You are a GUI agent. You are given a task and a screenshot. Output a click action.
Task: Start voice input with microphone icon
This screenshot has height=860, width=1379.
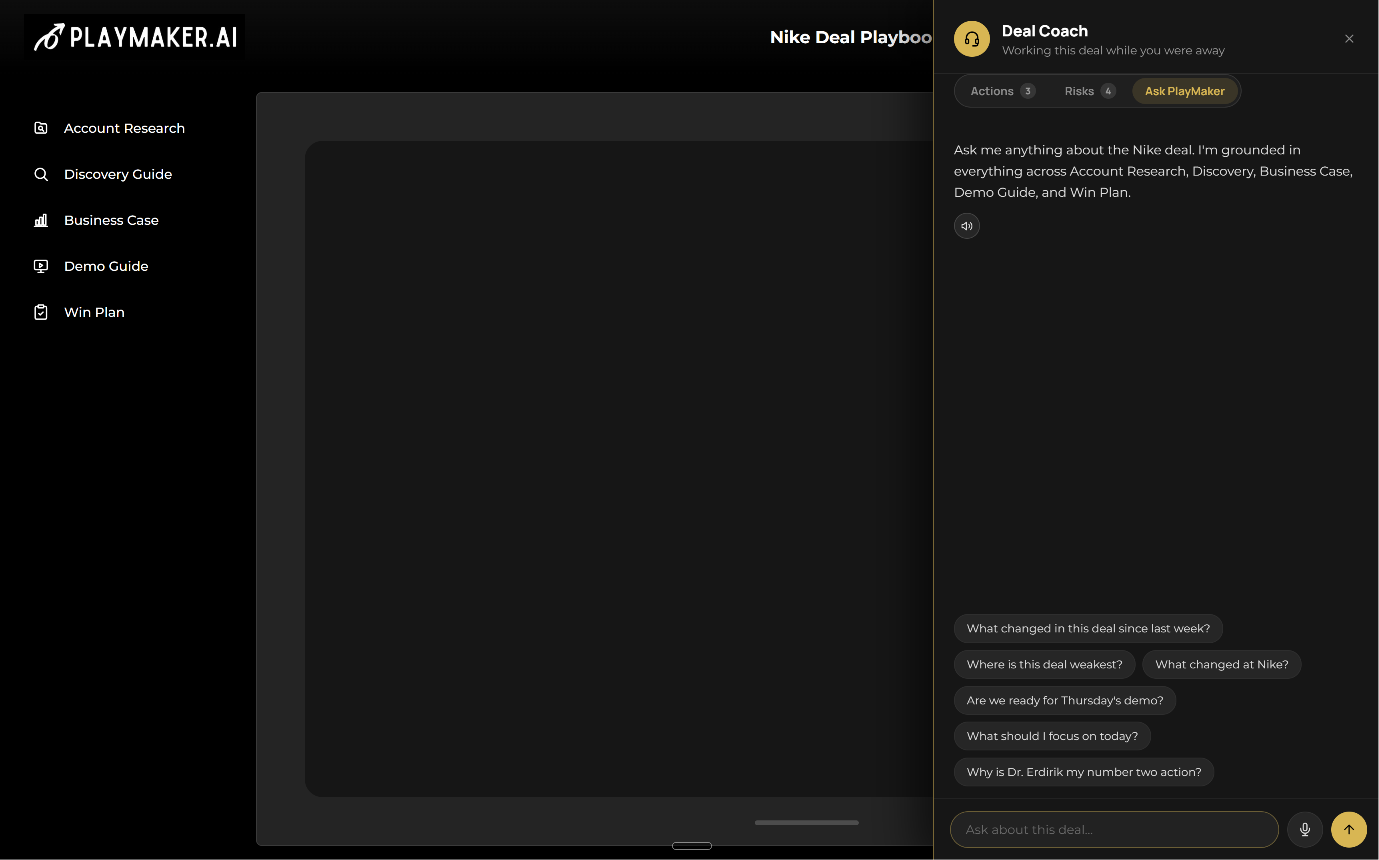(1305, 829)
